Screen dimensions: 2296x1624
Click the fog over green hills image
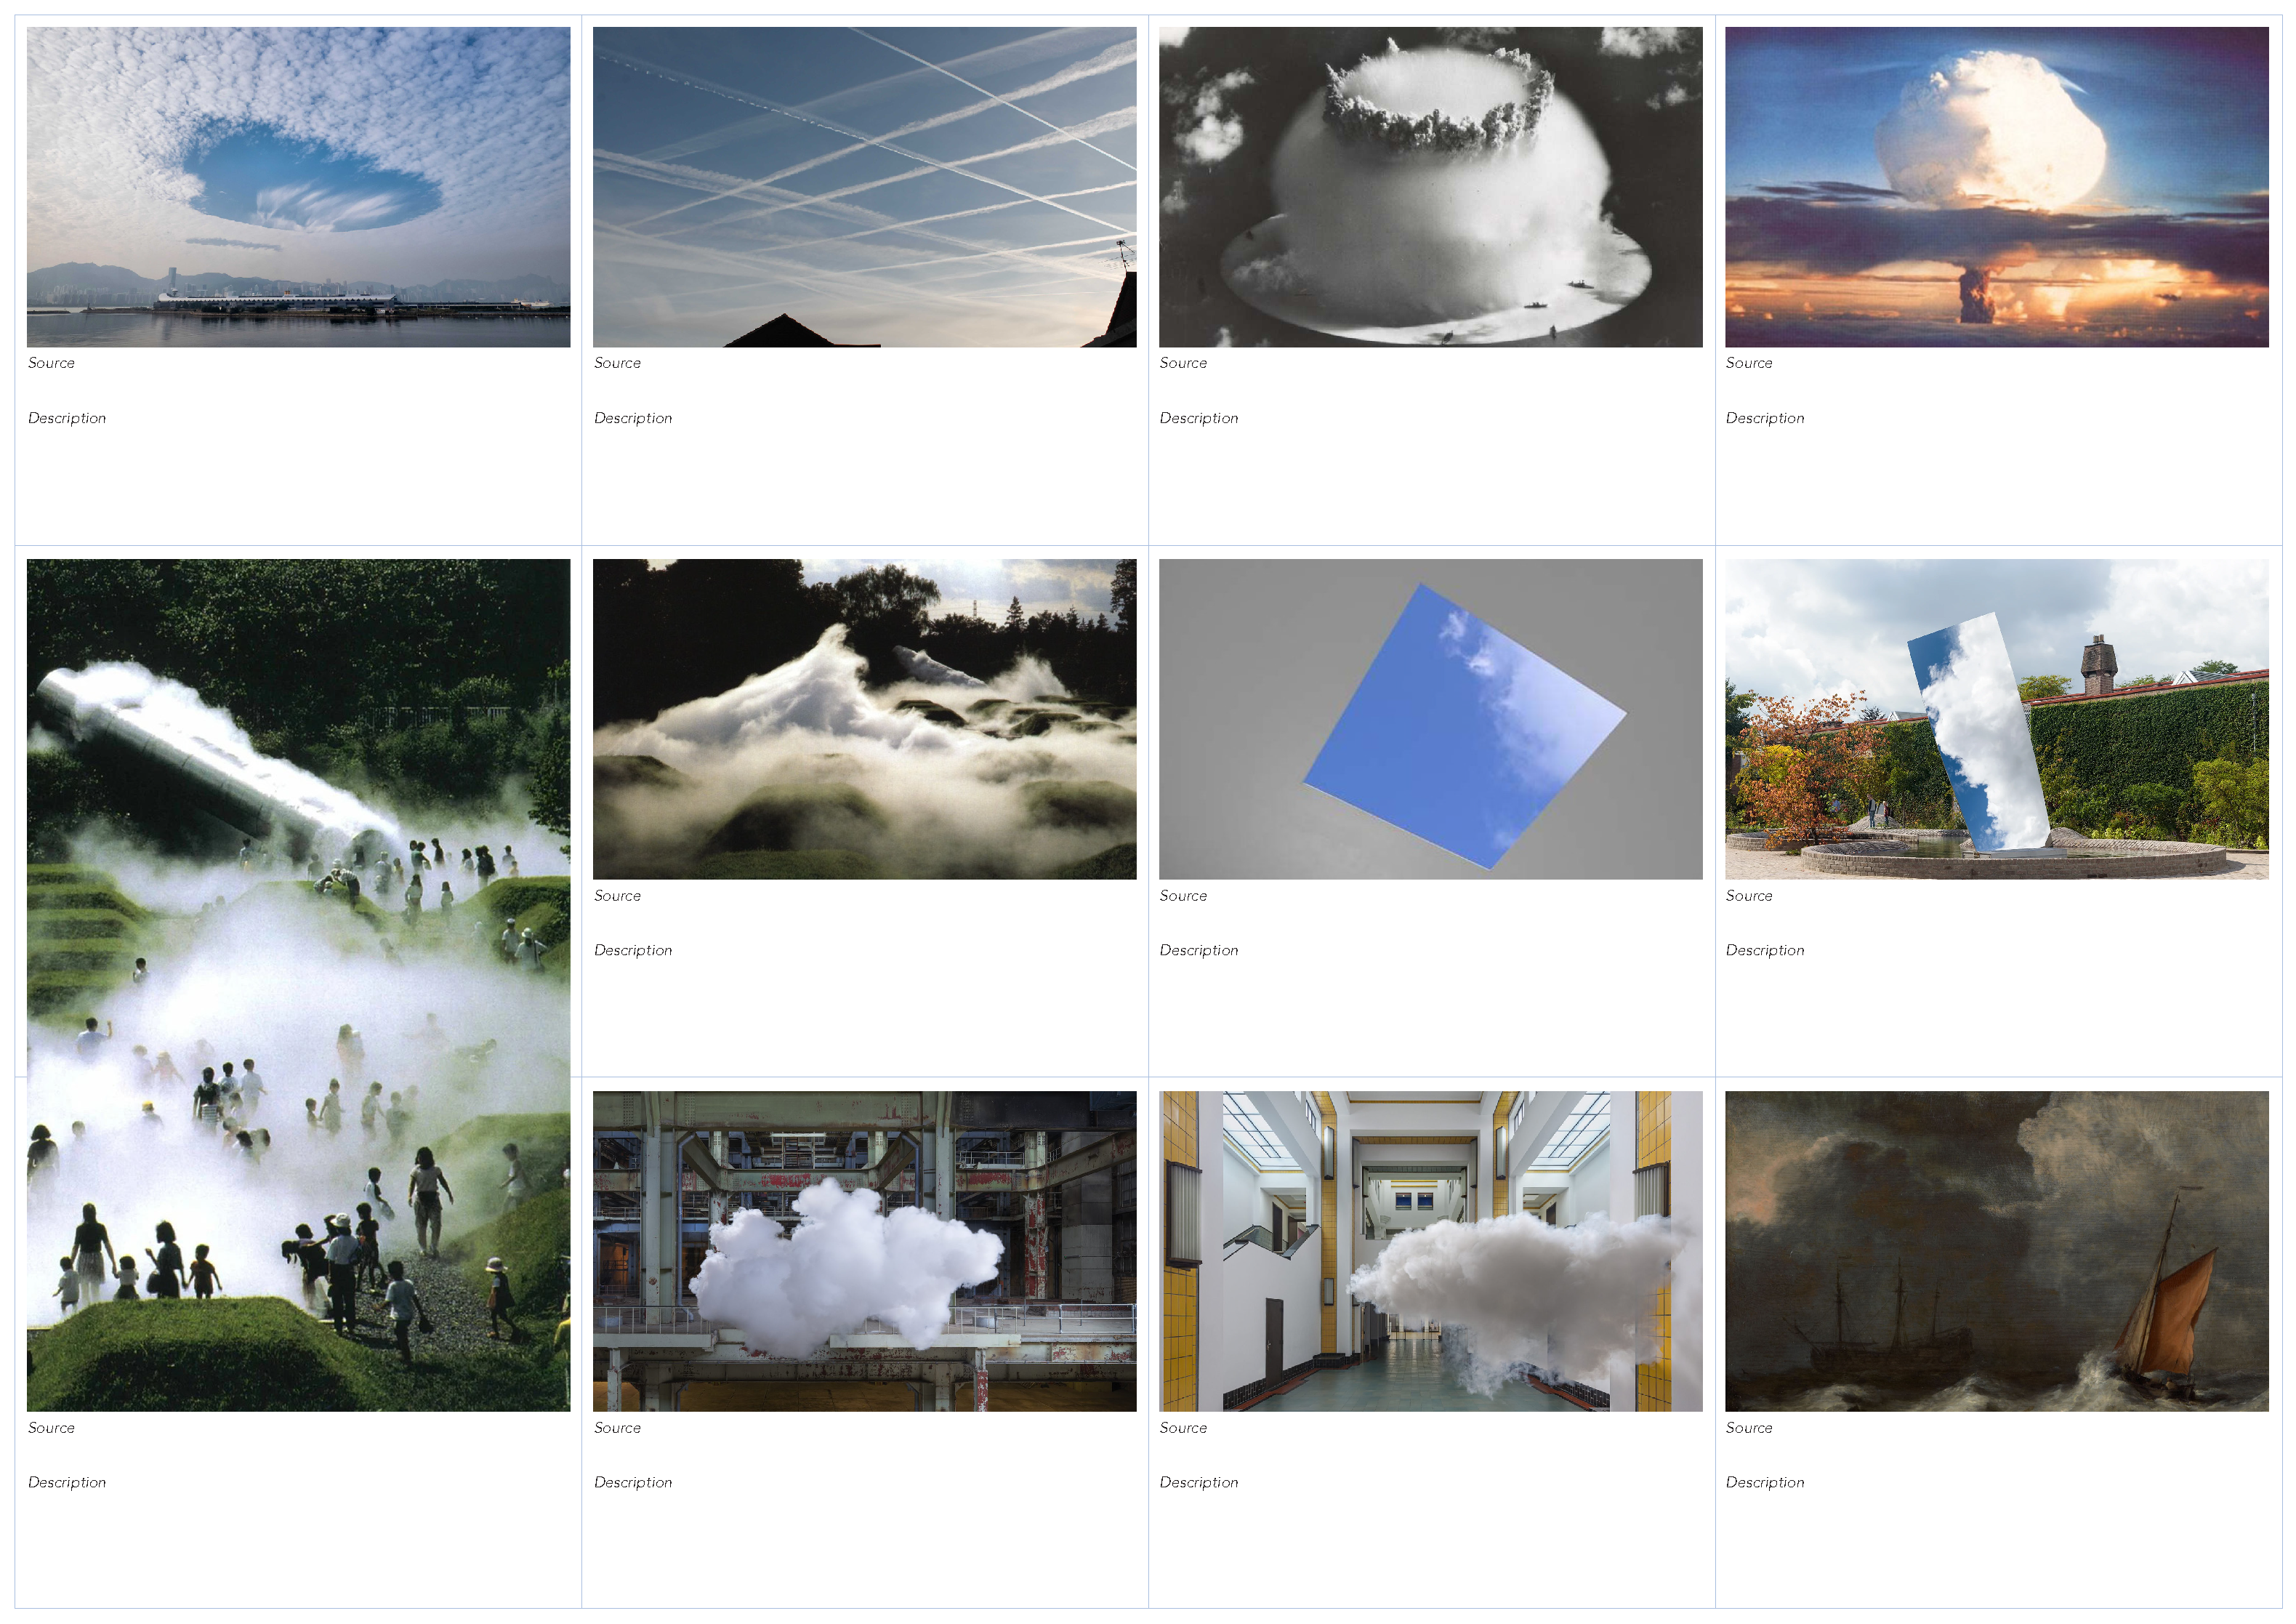coord(864,719)
